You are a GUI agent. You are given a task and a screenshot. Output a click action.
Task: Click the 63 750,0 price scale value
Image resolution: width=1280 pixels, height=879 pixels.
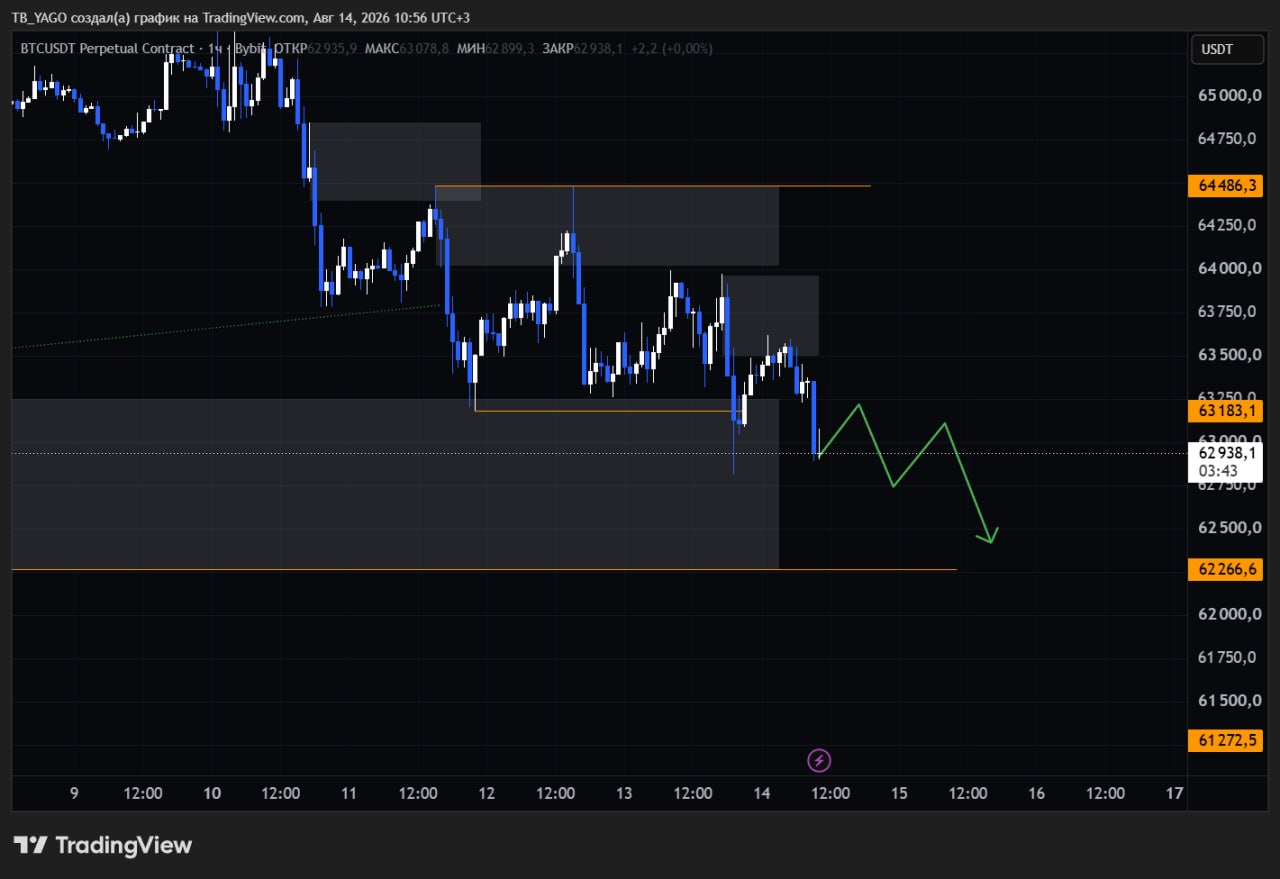click(1226, 311)
